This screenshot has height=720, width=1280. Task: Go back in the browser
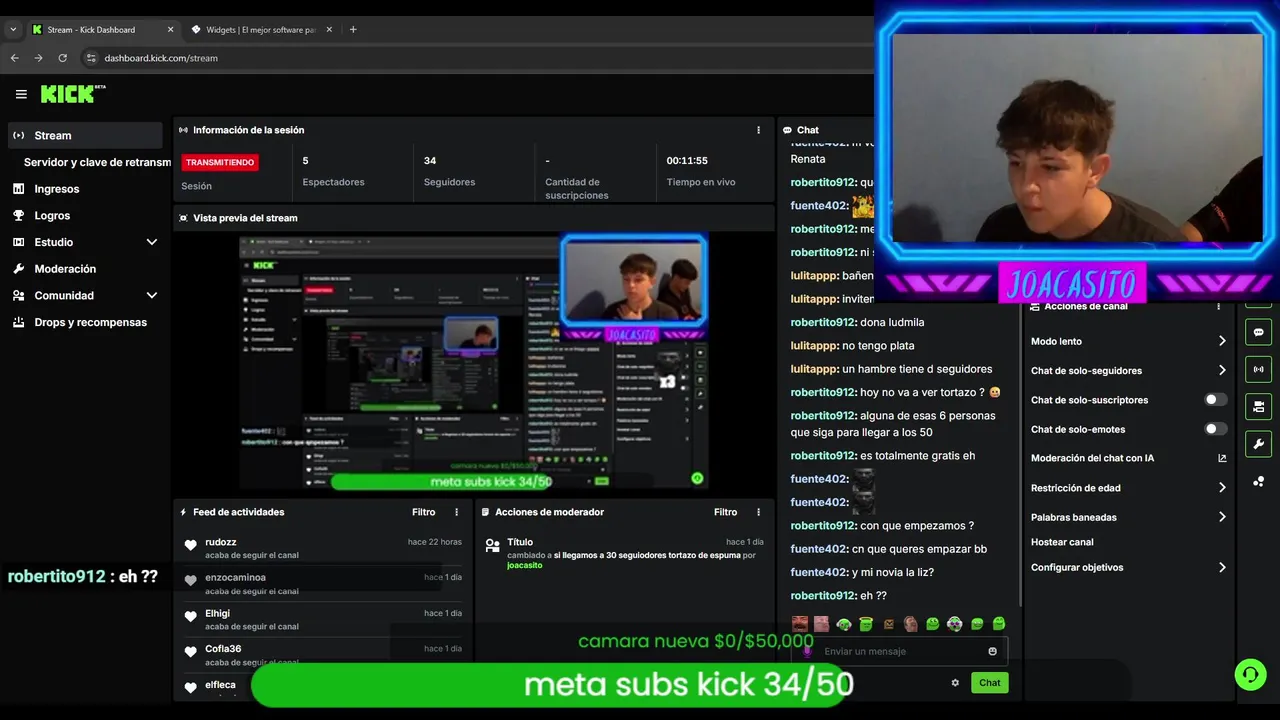click(14, 58)
